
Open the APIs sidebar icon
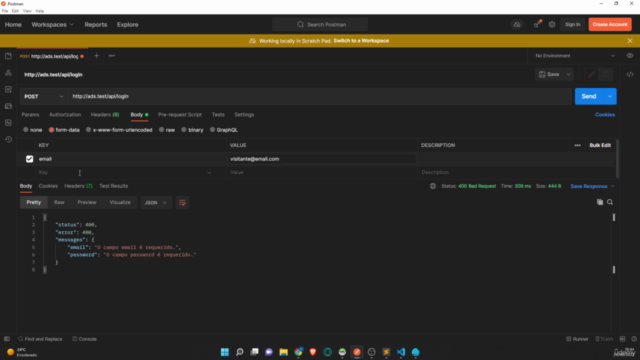[8, 73]
